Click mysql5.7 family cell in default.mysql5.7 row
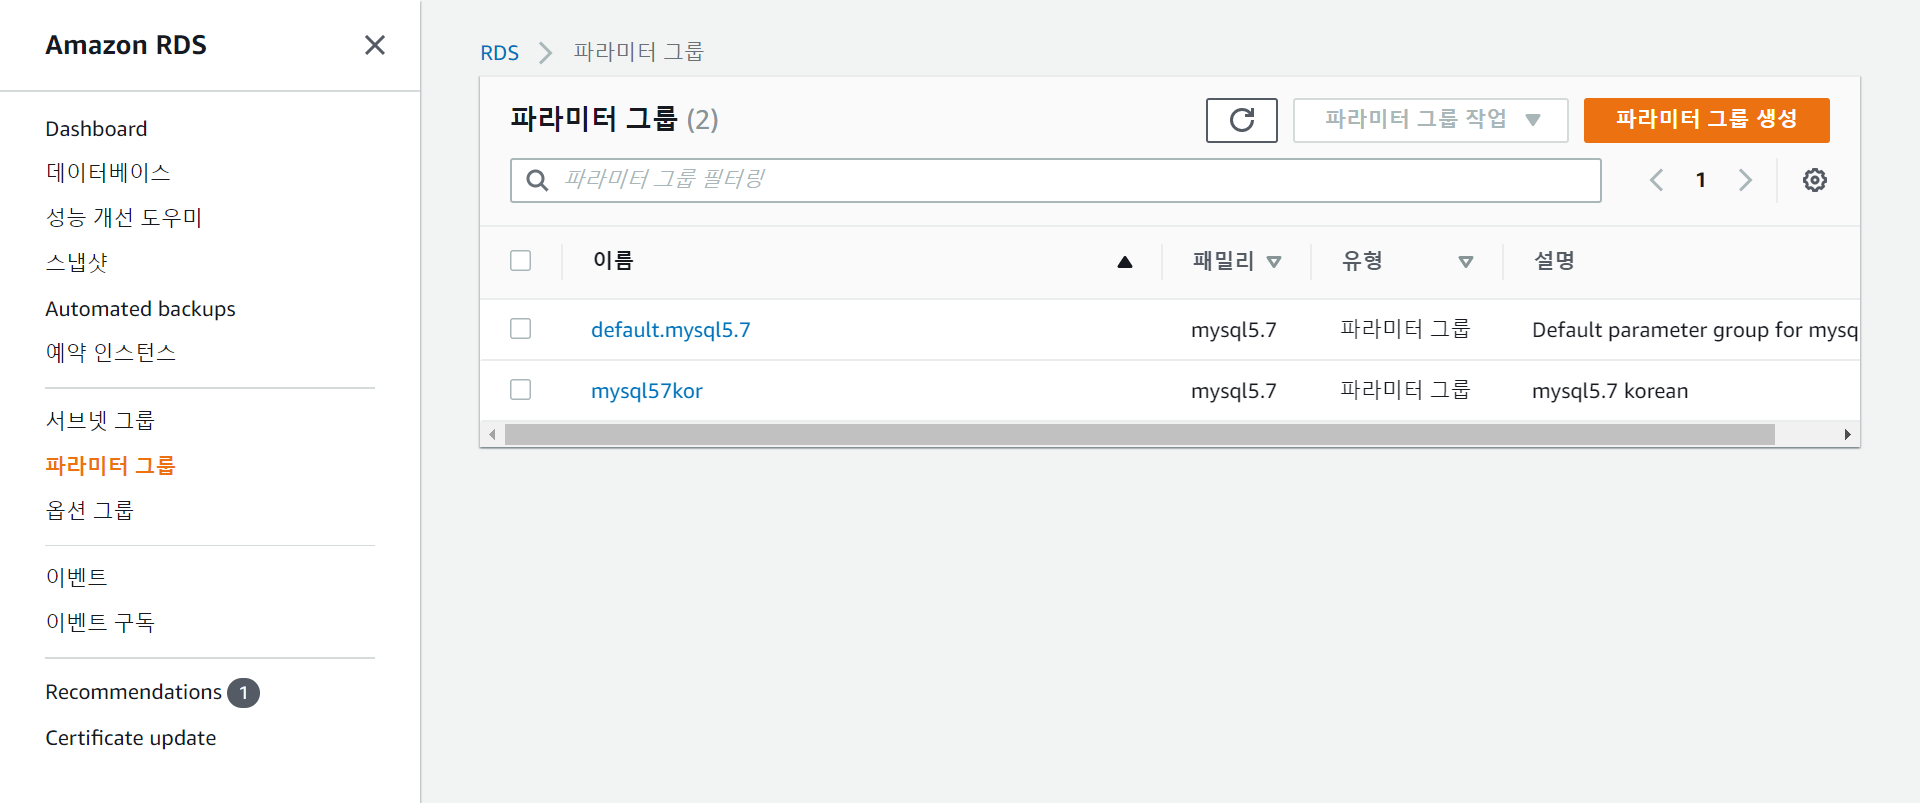1920x803 pixels. (x=1233, y=330)
